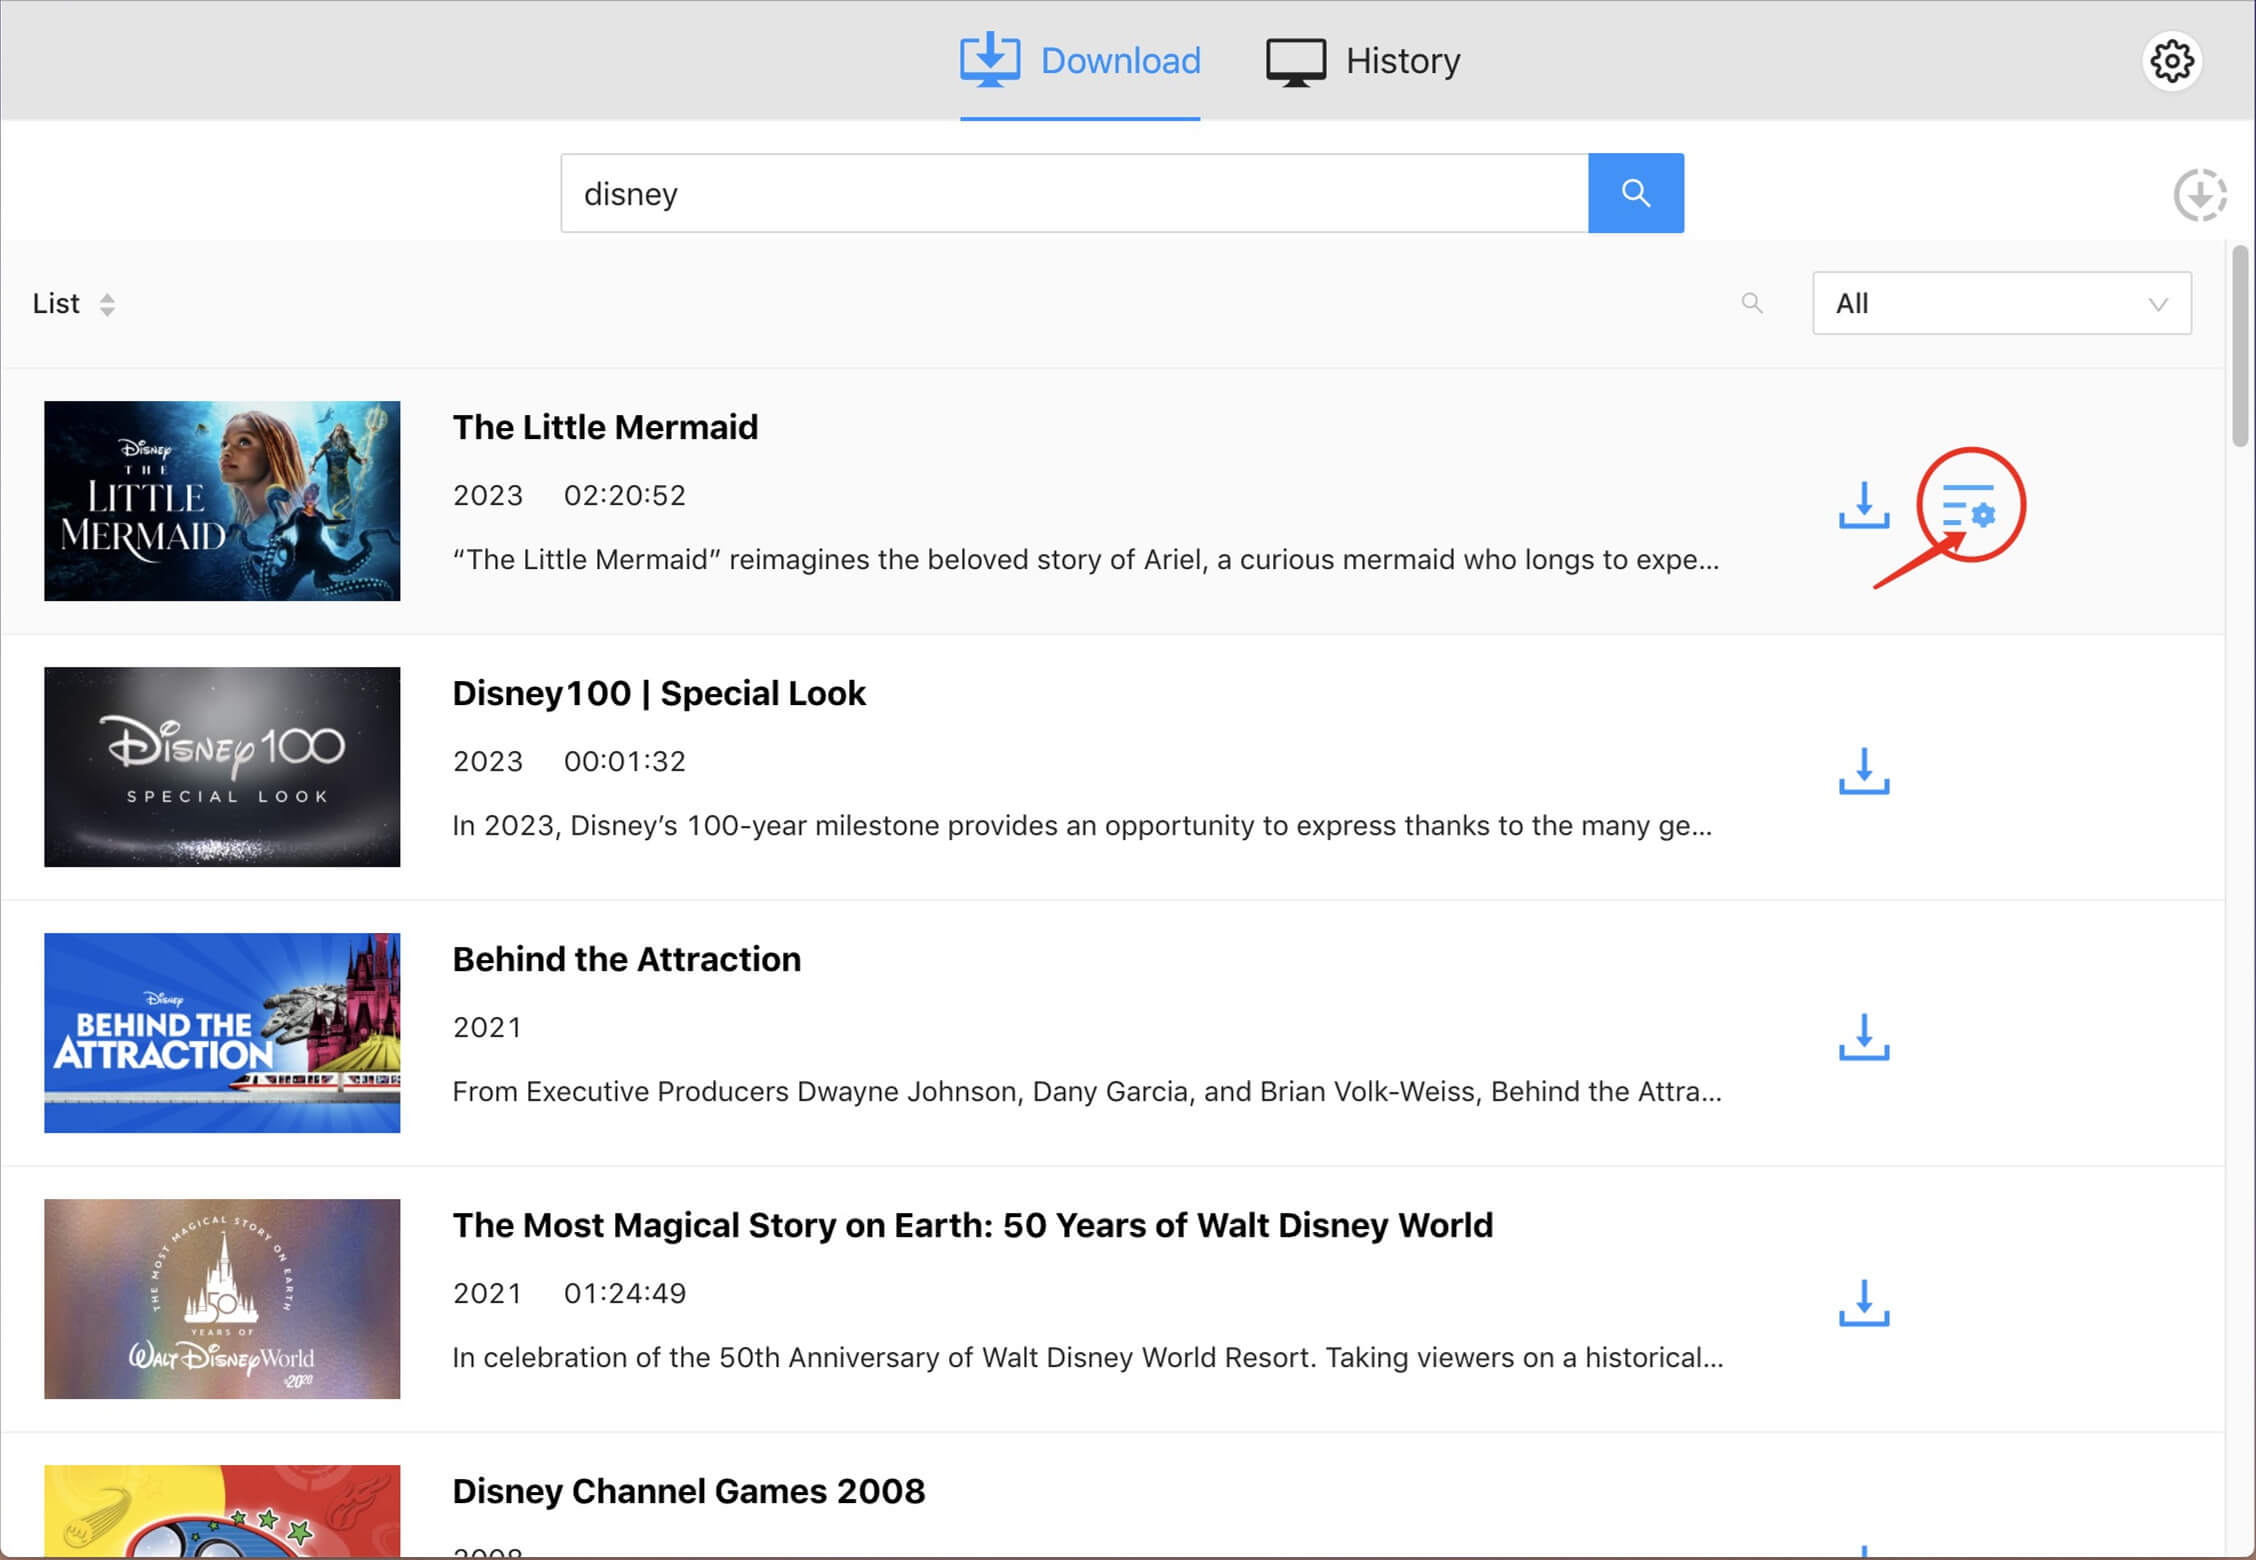2256x1560 pixels.
Task: Click the duration 01:24:49
Action: [x=625, y=1293]
